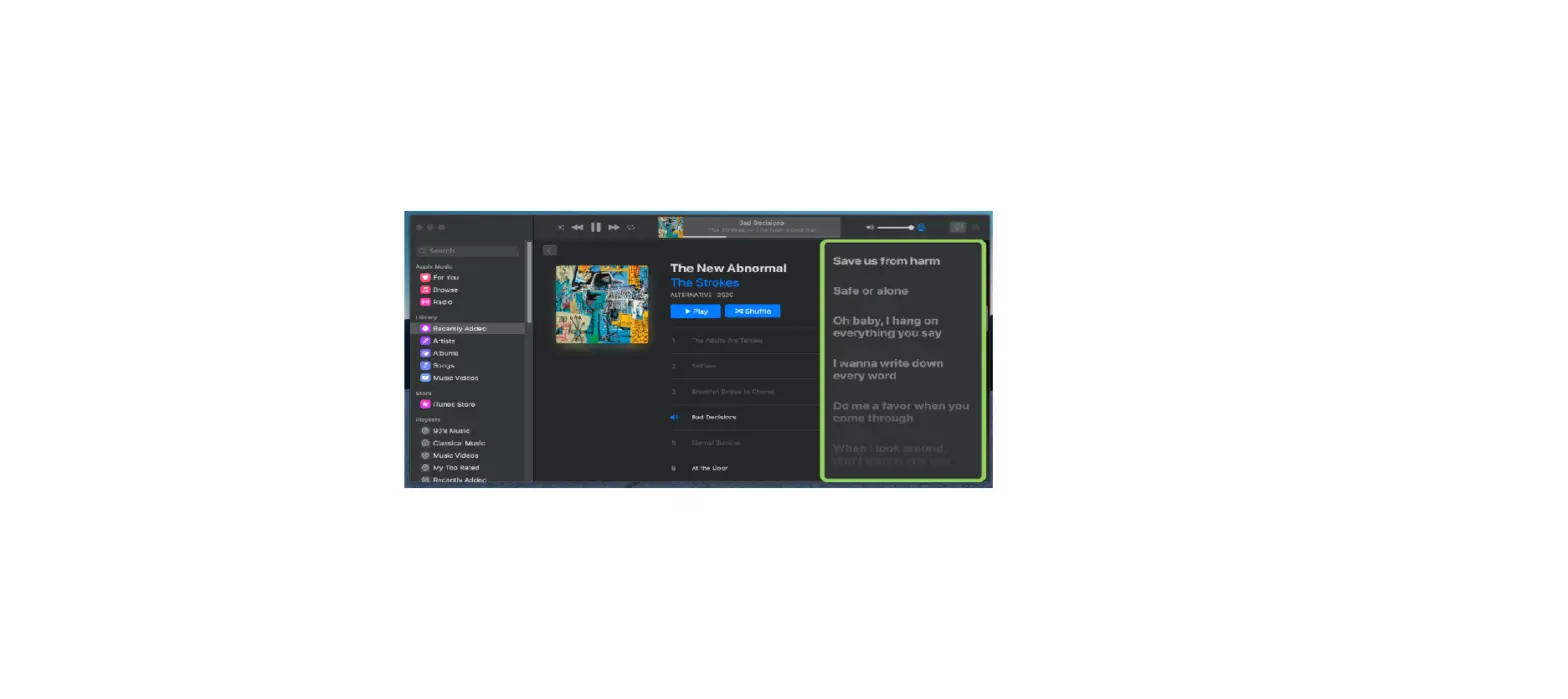The height and width of the screenshot is (699, 1568).
Task: Open the AirPlay output menu
Action: tap(921, 228)
